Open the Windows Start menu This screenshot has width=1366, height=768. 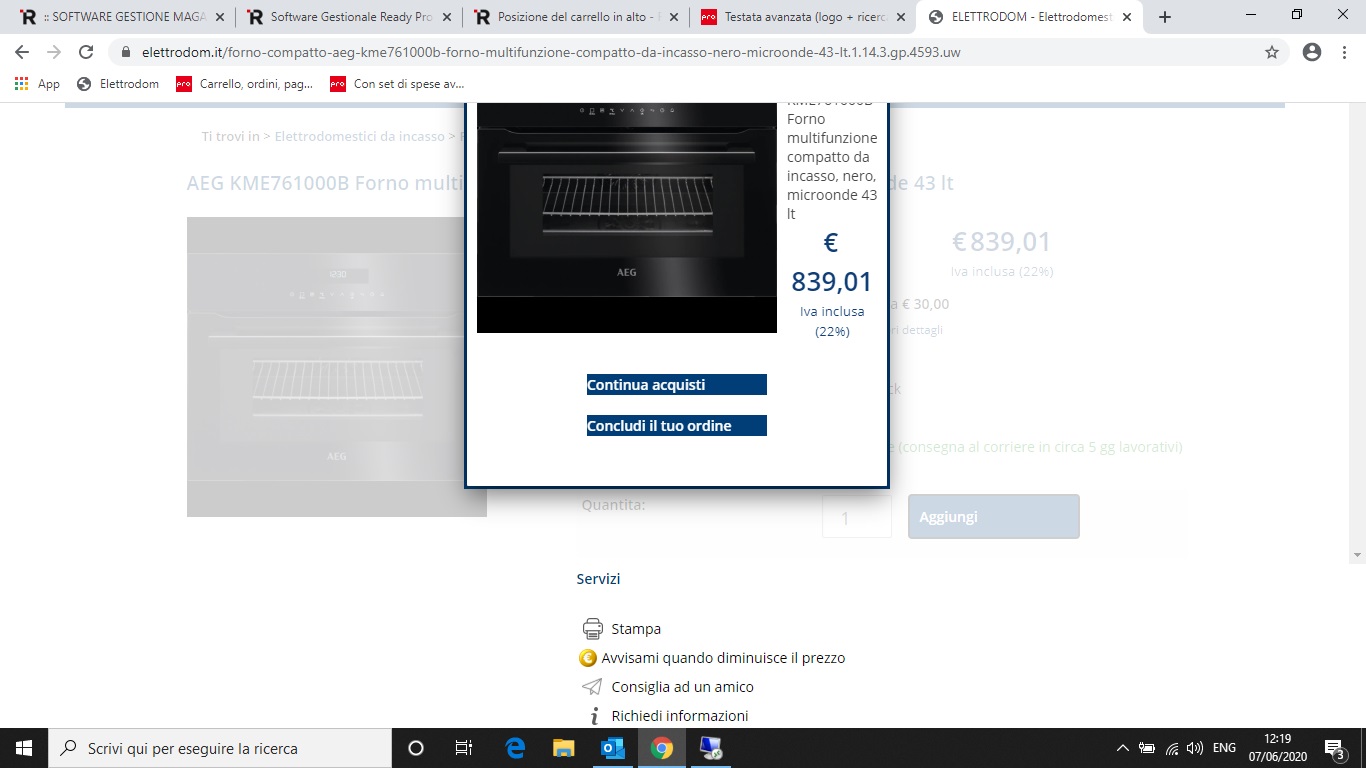(24, 748)
